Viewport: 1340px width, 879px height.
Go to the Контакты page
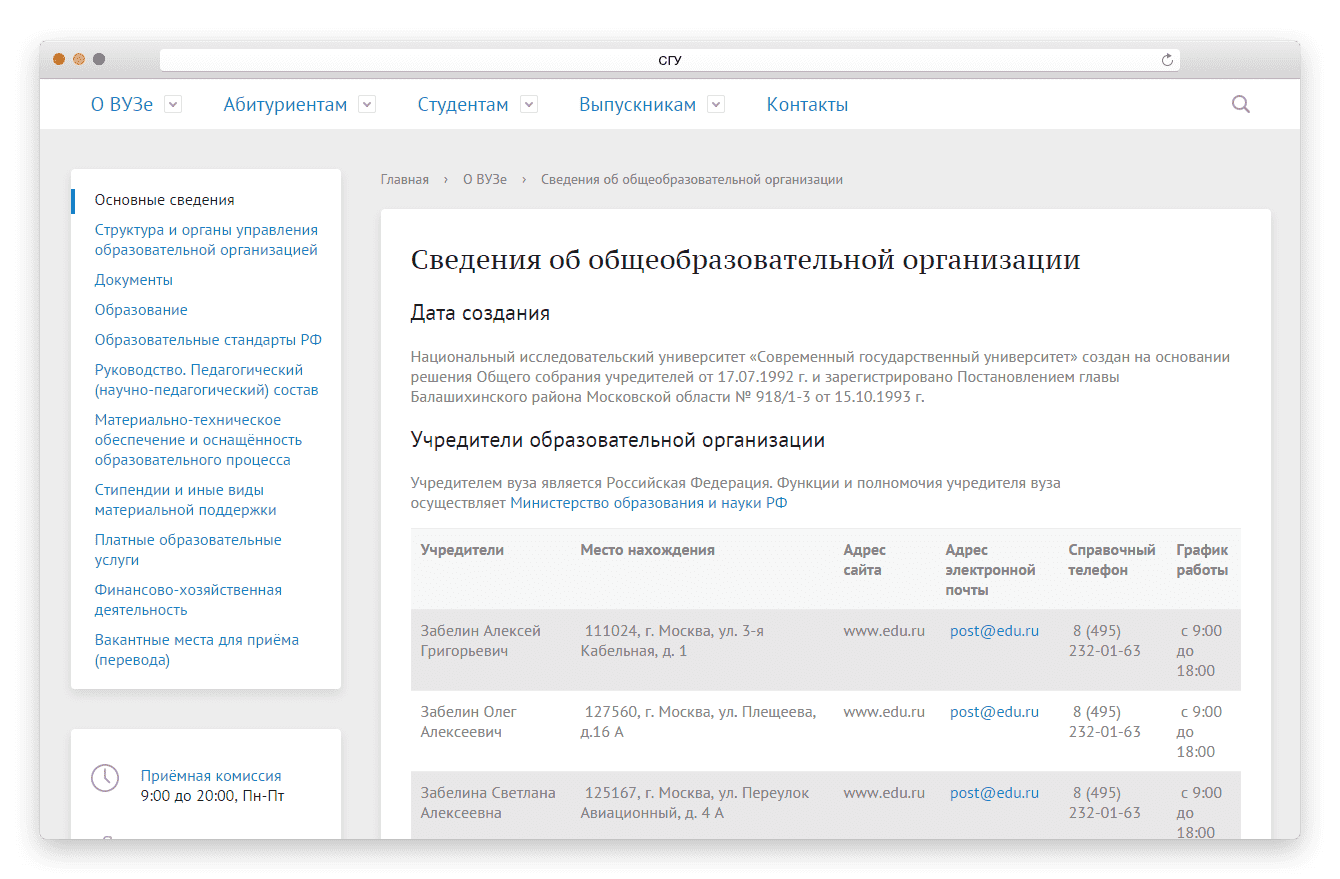(x=807, y=105)
